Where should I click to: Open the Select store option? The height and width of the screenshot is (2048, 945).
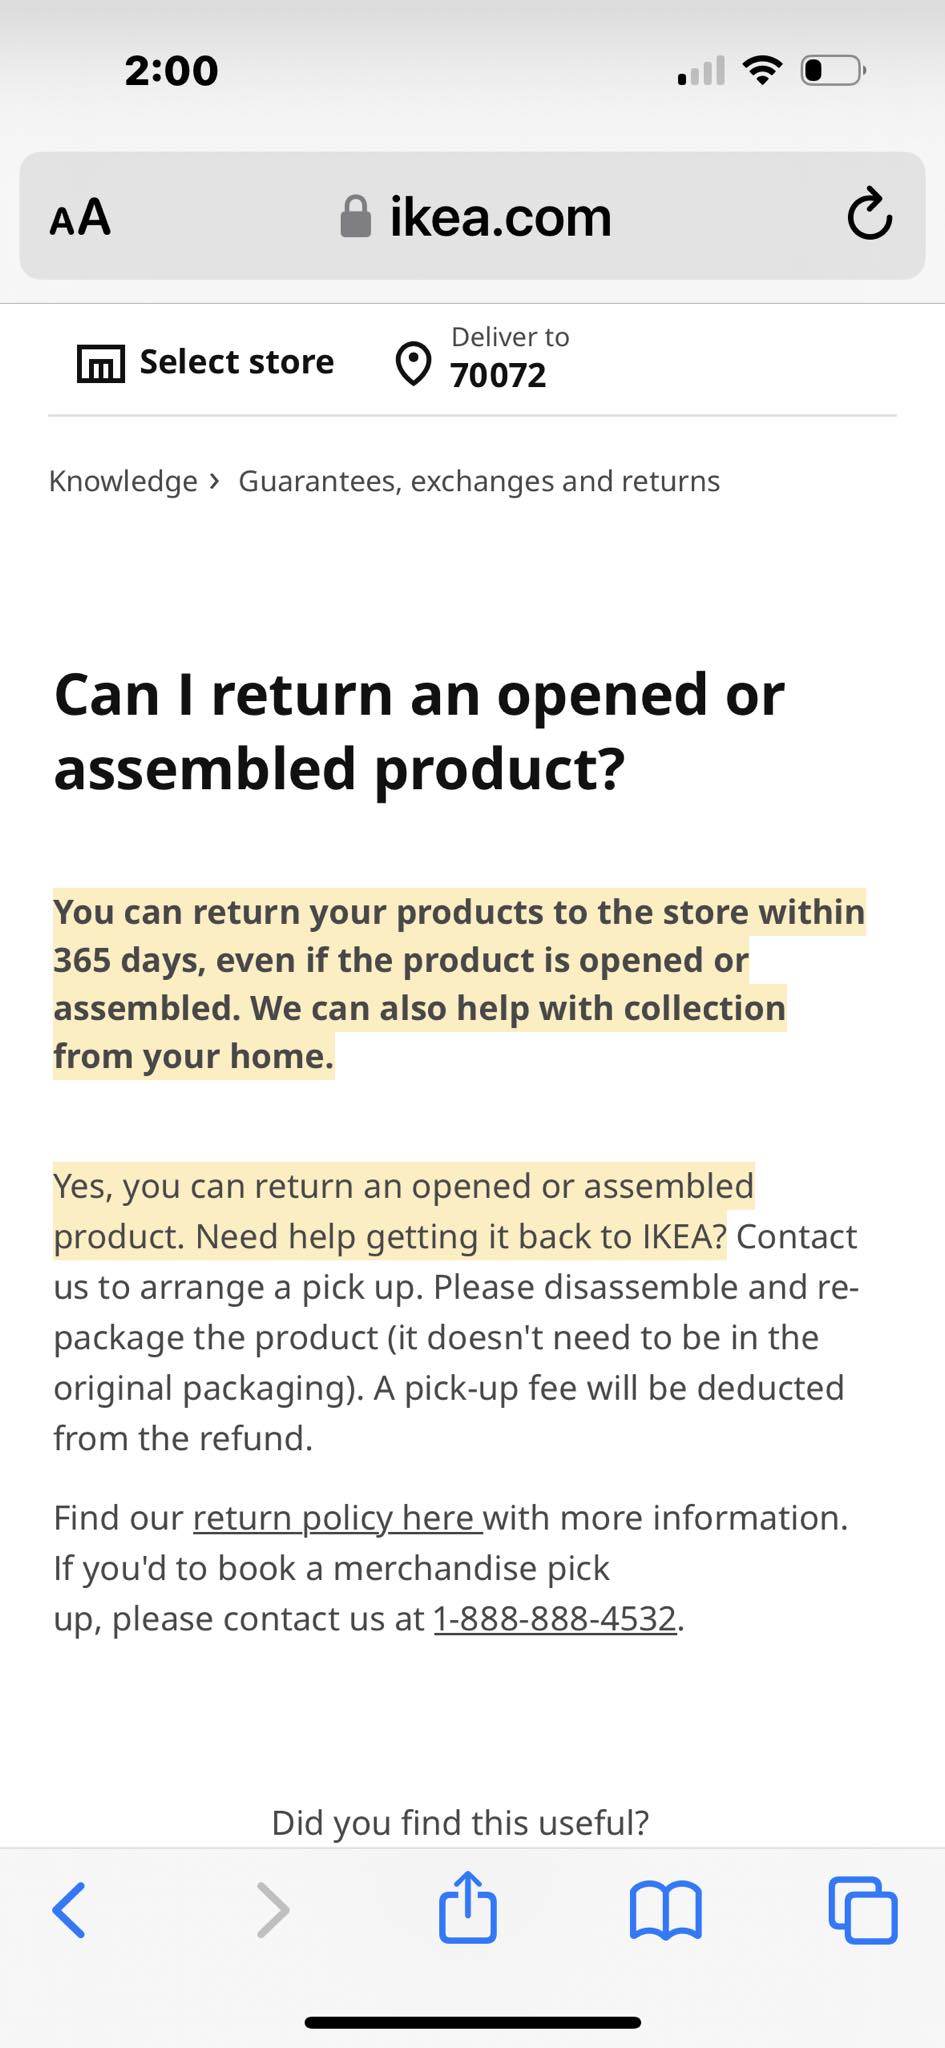pyautogui.click(x=206, y=362)
